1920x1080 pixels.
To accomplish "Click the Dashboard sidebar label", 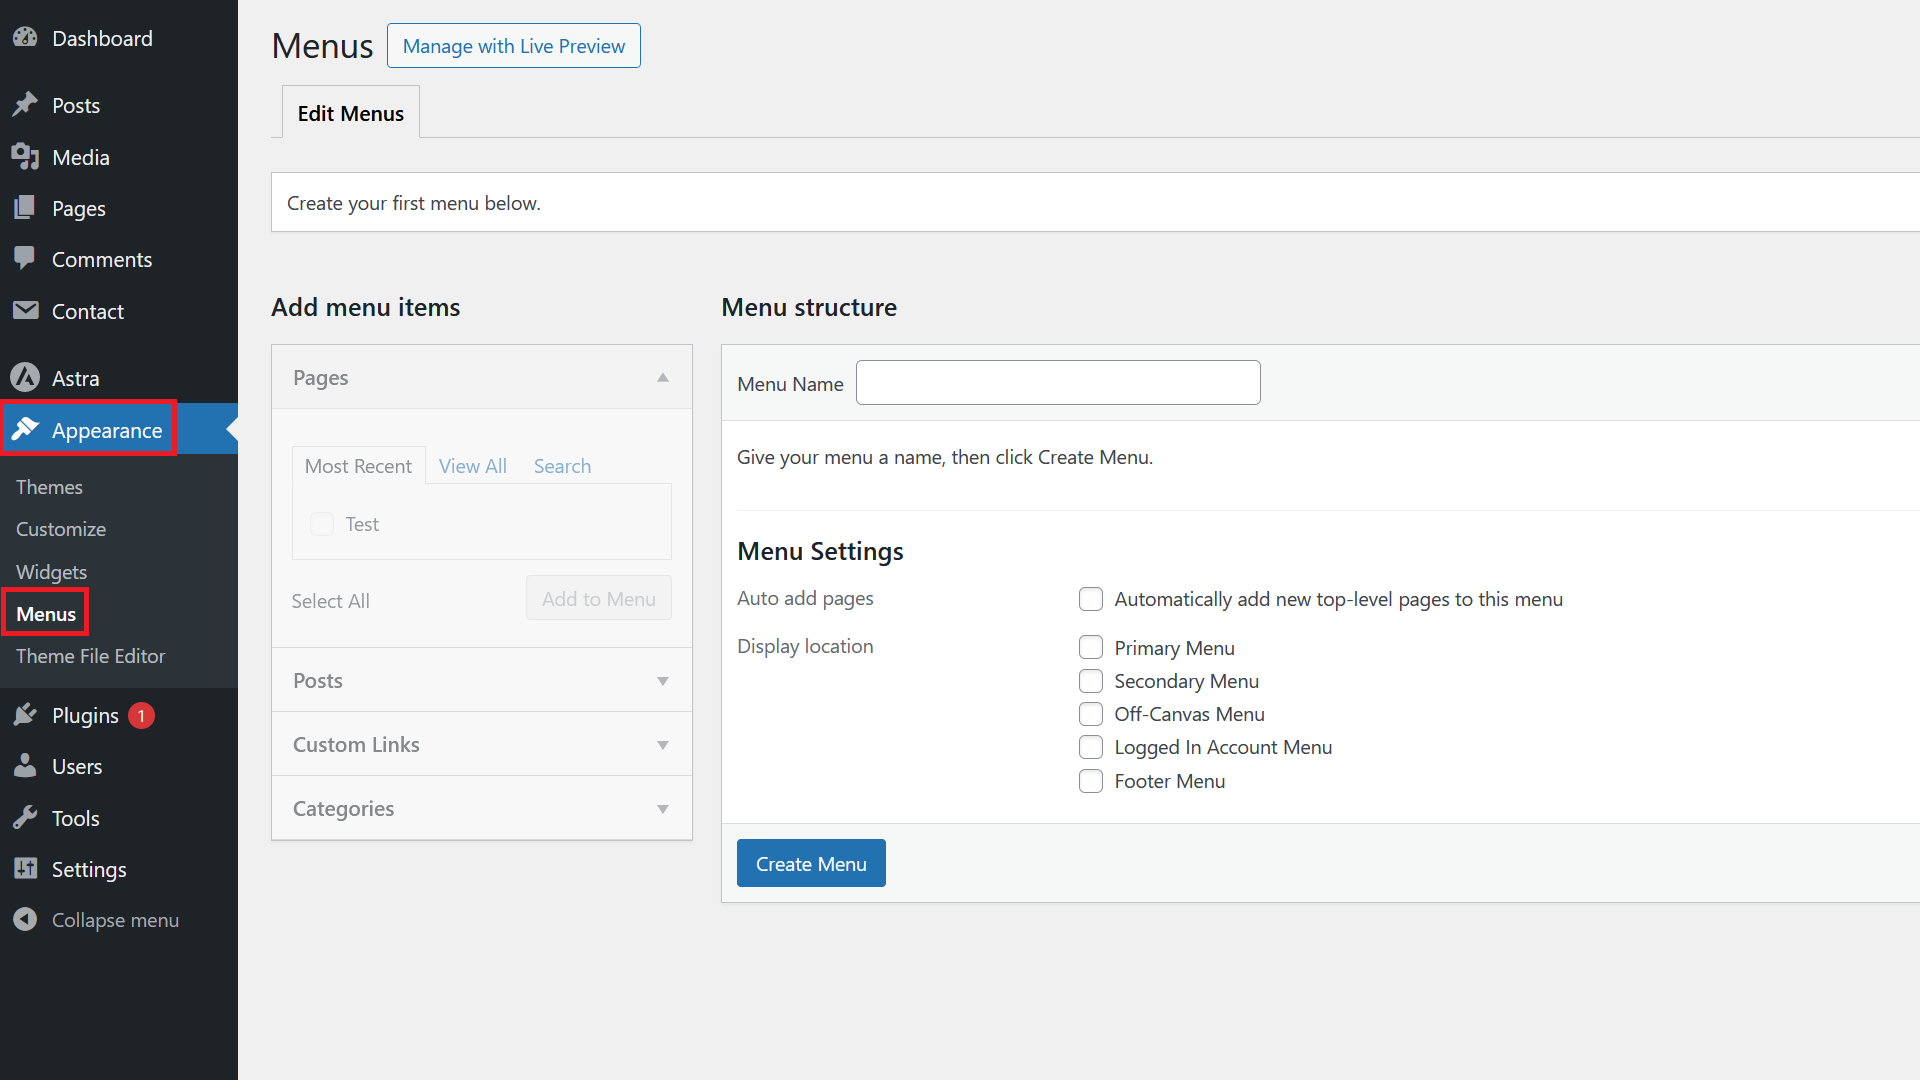I will pyautogui.click(x=102, y=38).
